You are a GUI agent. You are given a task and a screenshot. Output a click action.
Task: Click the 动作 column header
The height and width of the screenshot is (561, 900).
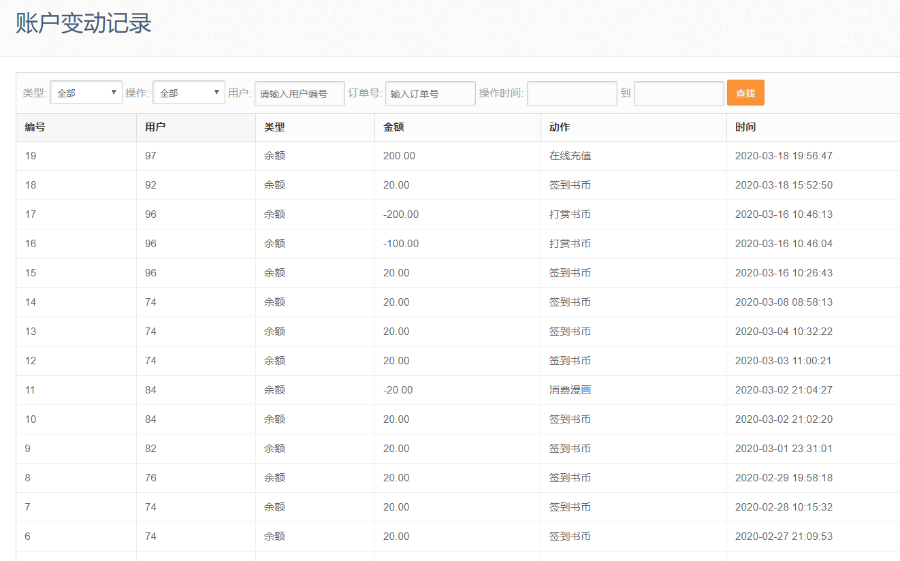560,127
